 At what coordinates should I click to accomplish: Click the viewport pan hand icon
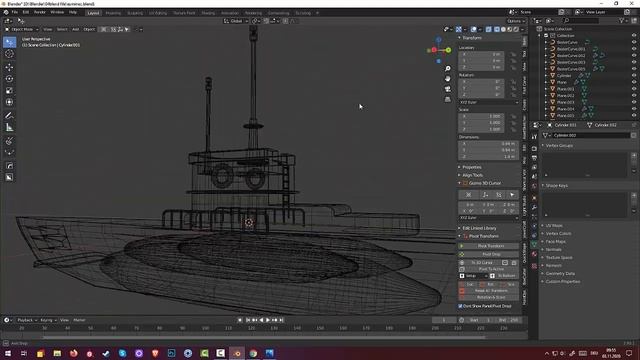pyautogui.click(x=448, y=79)
